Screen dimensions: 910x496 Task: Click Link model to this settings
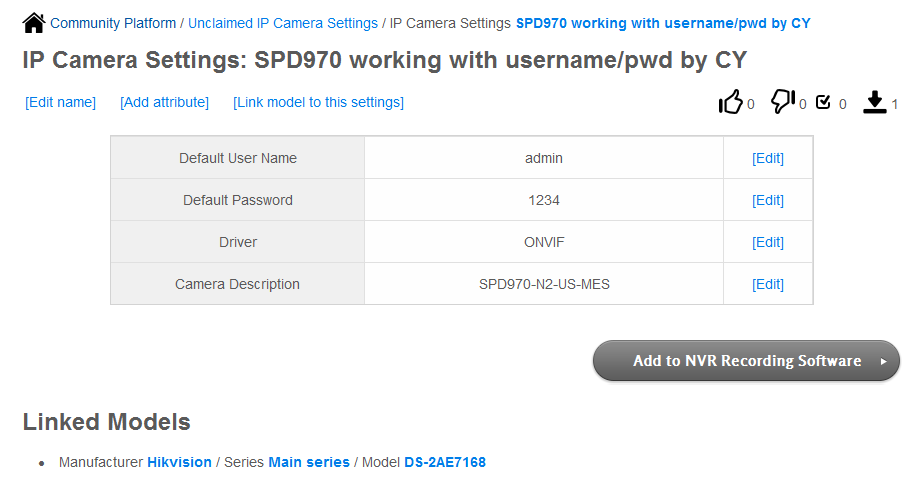(318, 102)
